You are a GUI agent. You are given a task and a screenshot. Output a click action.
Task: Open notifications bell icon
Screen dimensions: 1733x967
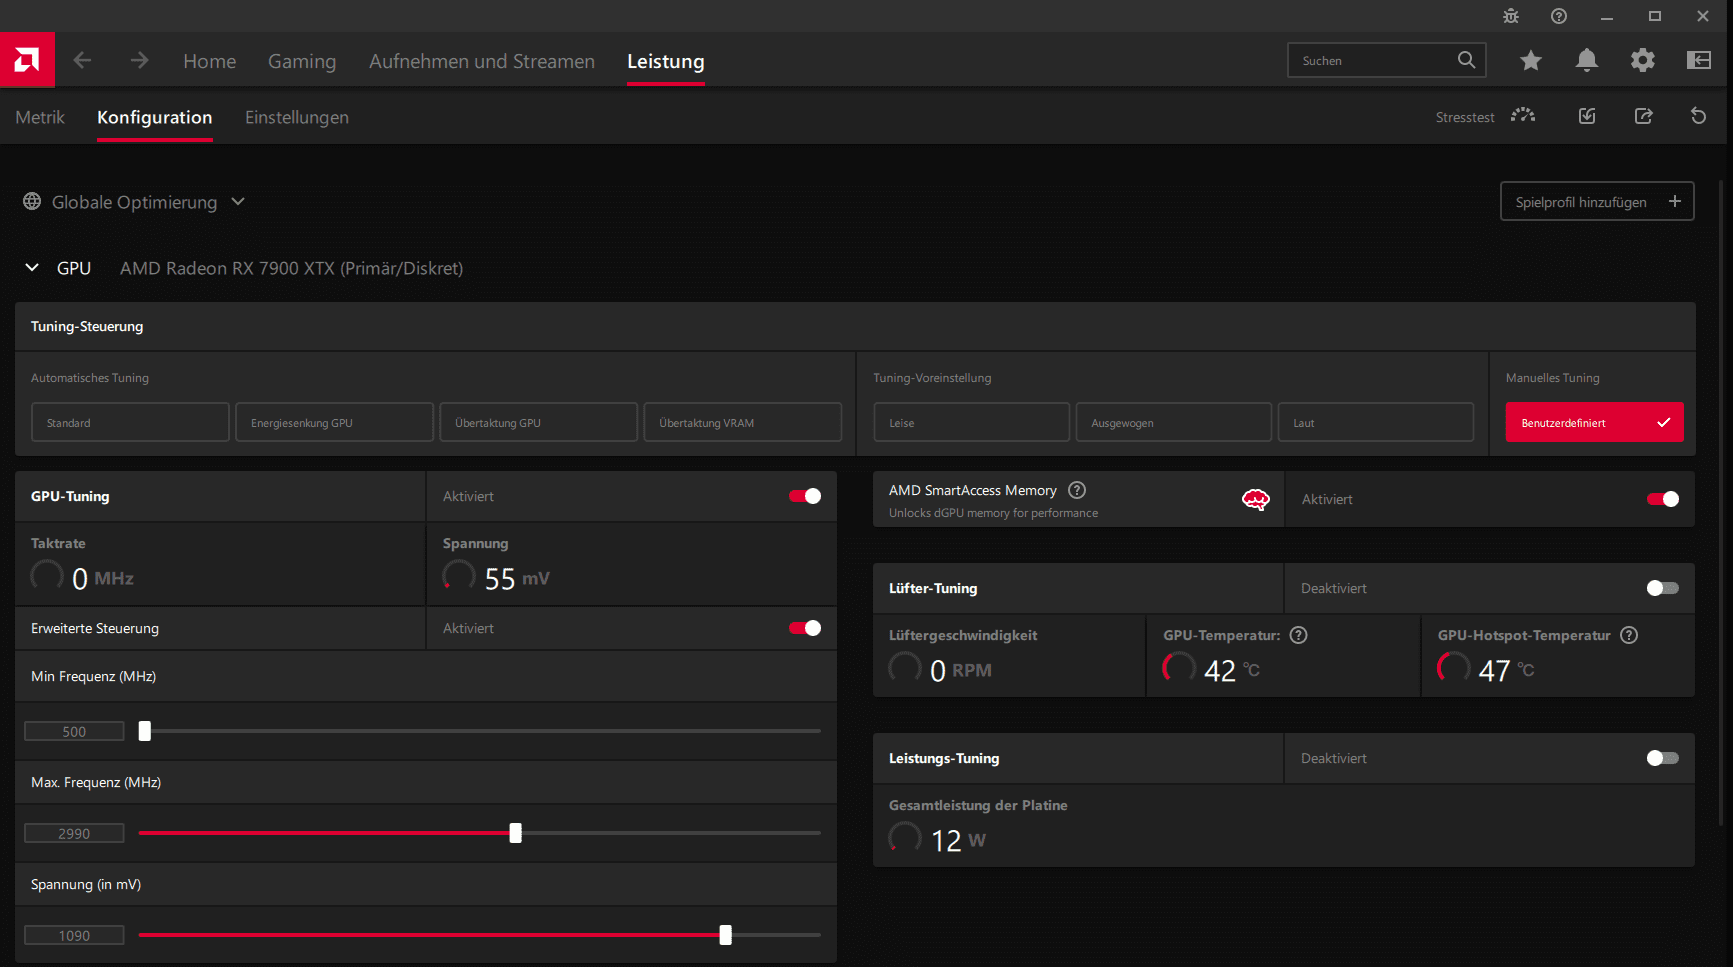point(1587,61)
